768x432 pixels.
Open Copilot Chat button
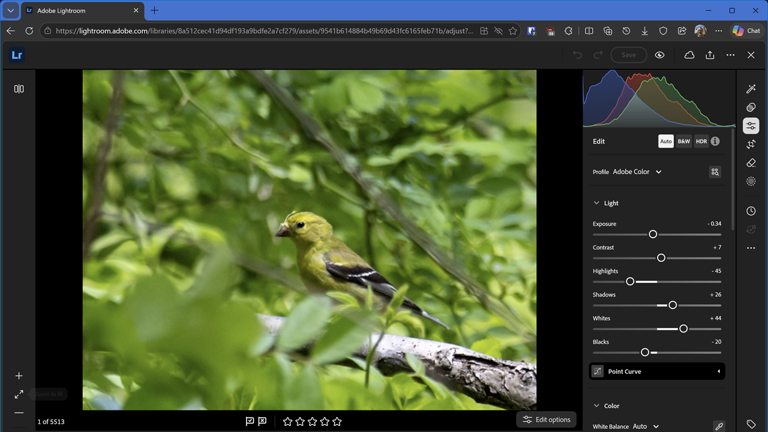(746, 31)
